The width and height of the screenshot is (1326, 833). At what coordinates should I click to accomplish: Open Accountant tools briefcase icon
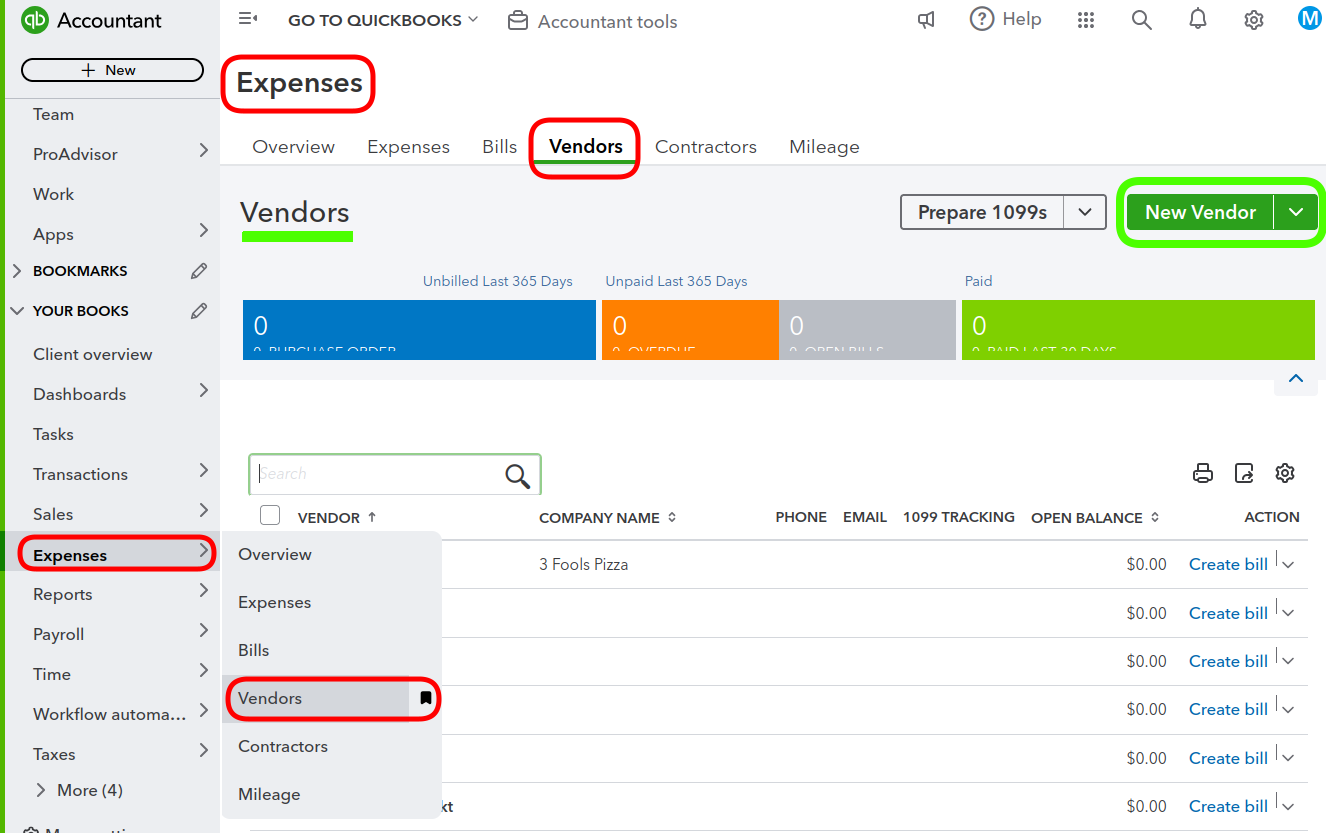click(x=518, y=21)
